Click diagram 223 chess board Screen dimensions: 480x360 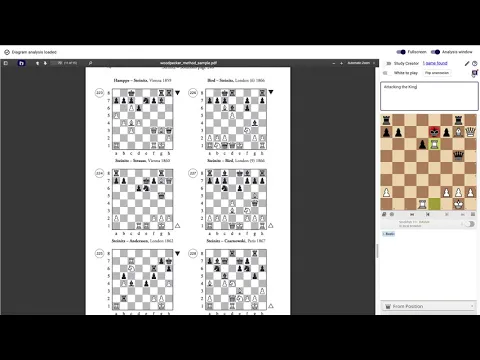click(143, 119)
